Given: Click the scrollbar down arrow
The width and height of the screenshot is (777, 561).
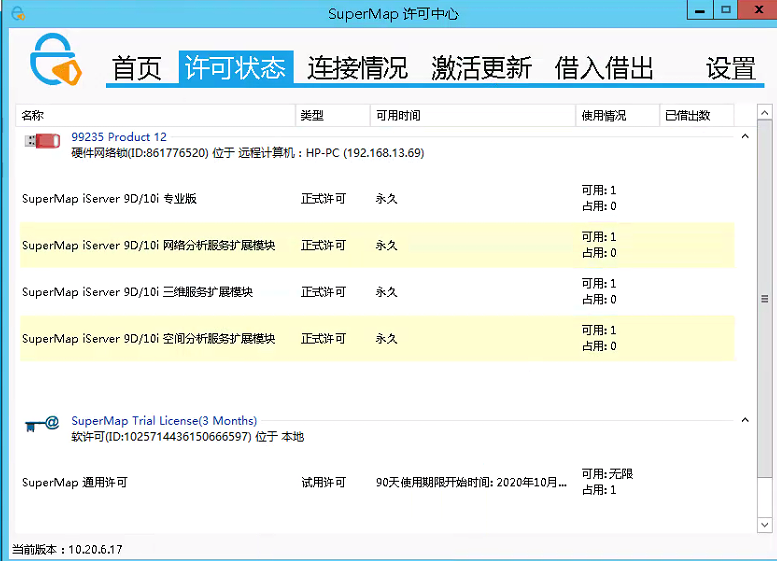Looking at the screenshot, I should click(x=765, y=525).
